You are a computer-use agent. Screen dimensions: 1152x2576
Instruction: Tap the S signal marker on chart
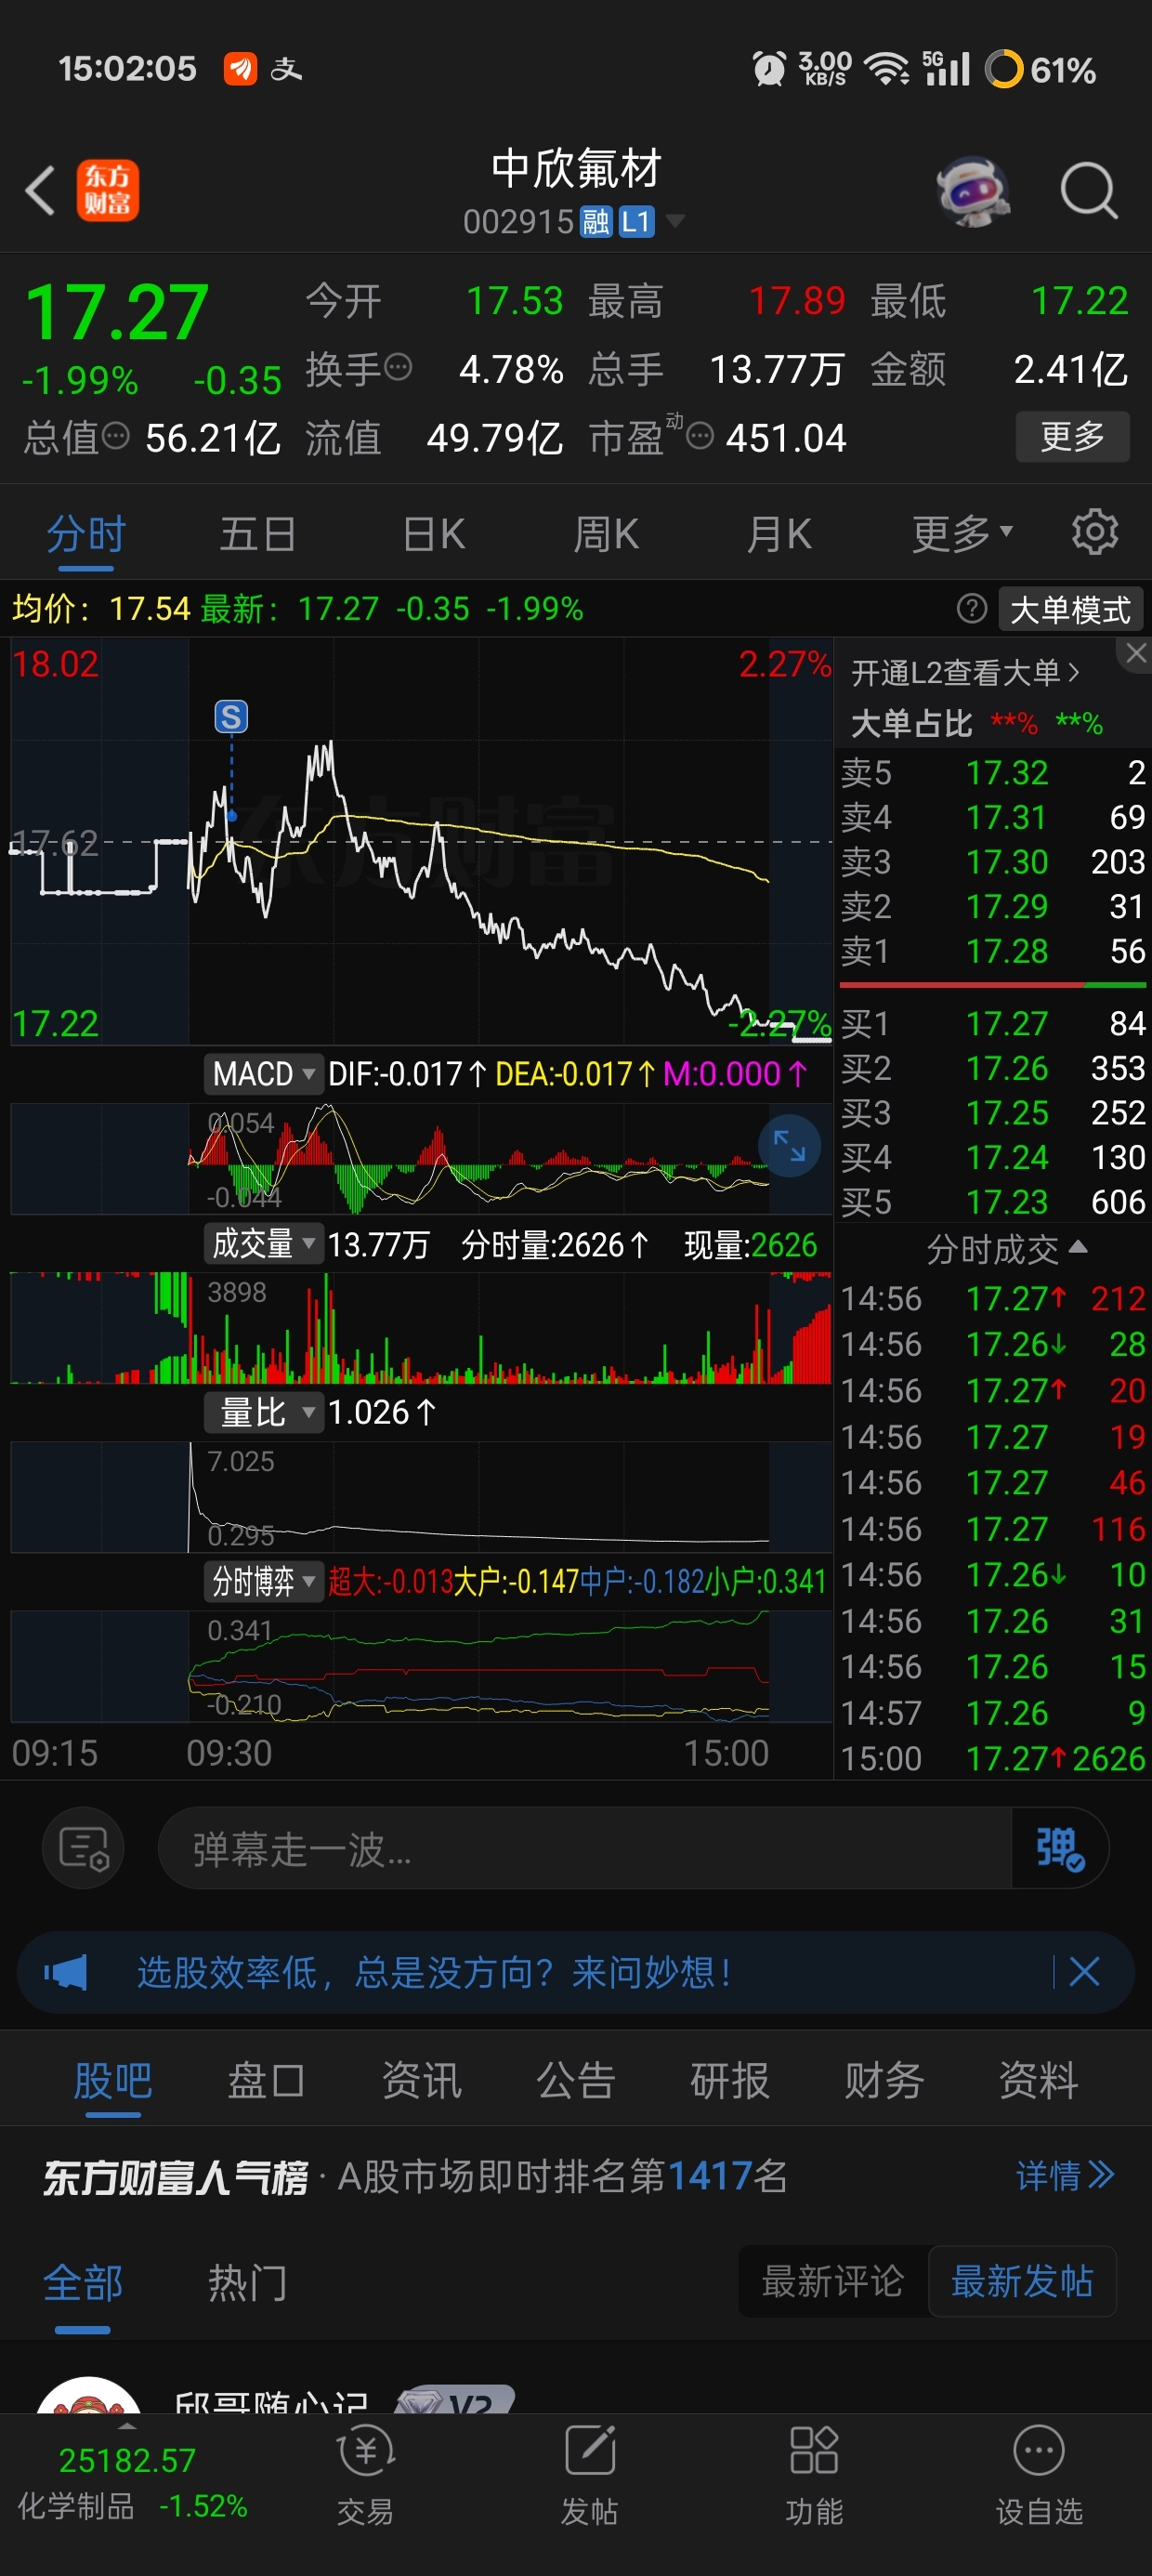click(231, 716)
